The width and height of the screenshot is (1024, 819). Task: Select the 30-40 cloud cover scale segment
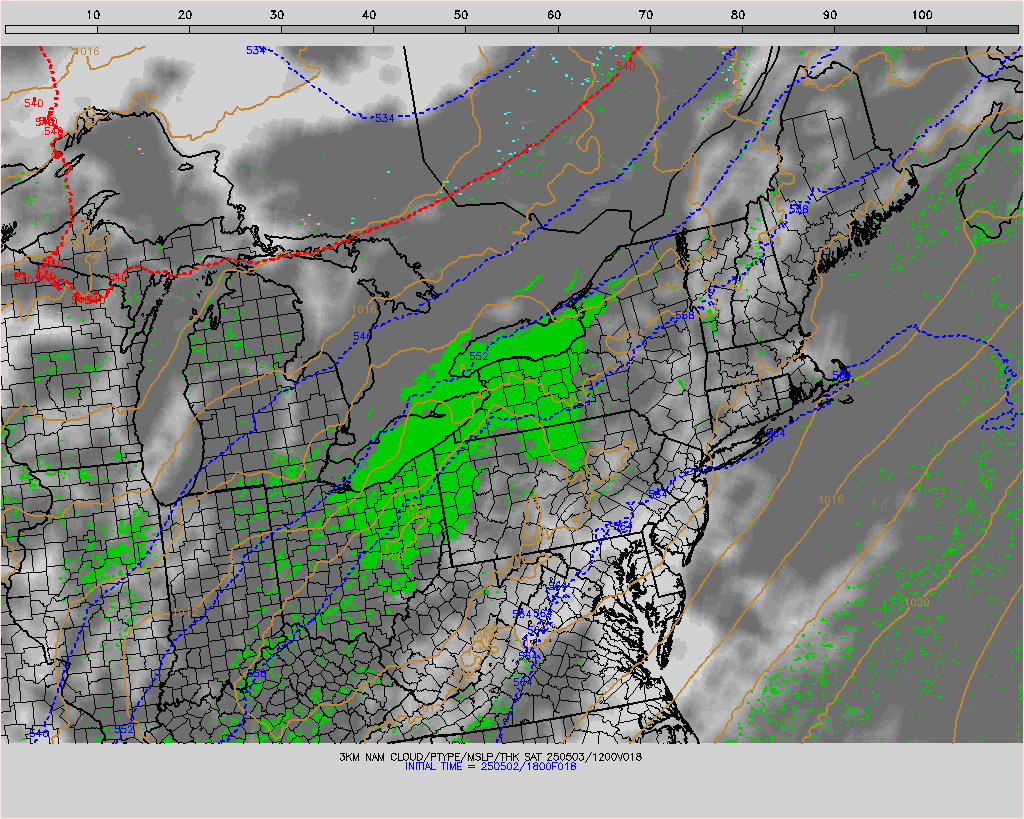click(x=328, y=29)
